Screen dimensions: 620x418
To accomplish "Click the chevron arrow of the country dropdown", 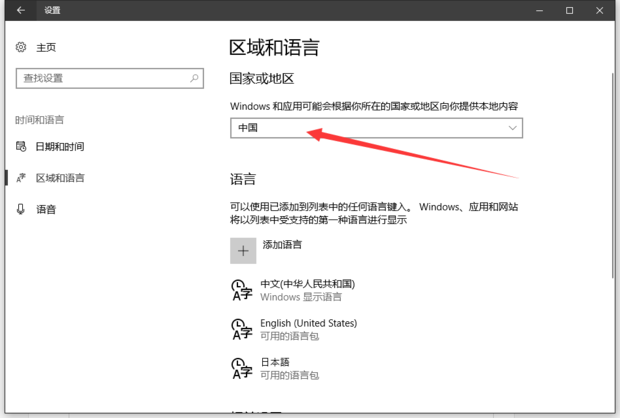I will coord(513,128).
